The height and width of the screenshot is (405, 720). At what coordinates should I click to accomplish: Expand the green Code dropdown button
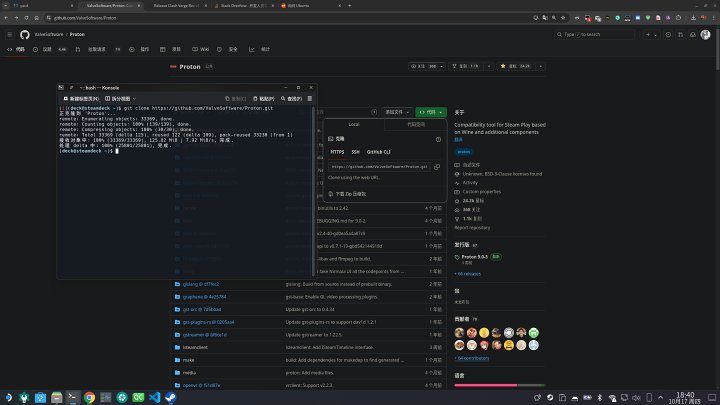[x=430, y=112]
